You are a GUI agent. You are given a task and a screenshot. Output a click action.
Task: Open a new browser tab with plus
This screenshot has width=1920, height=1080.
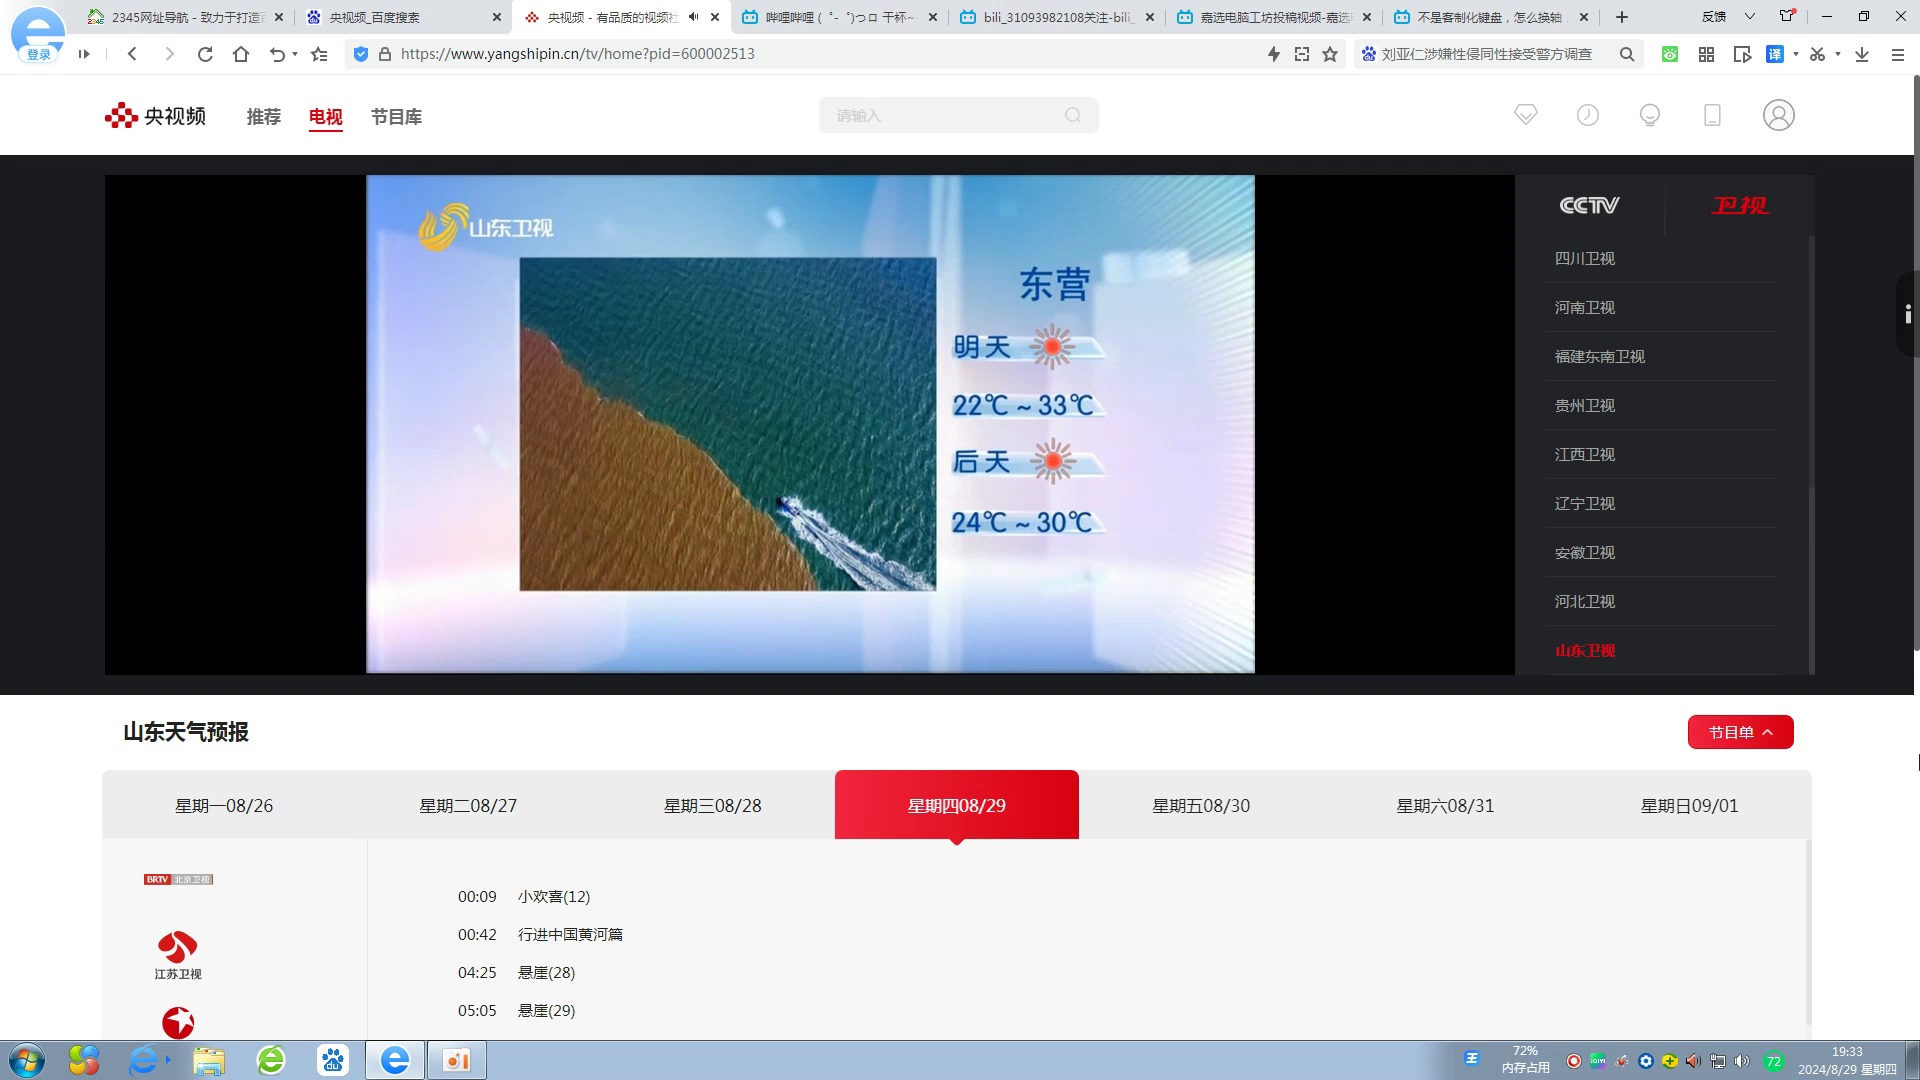pos(1622,17)
